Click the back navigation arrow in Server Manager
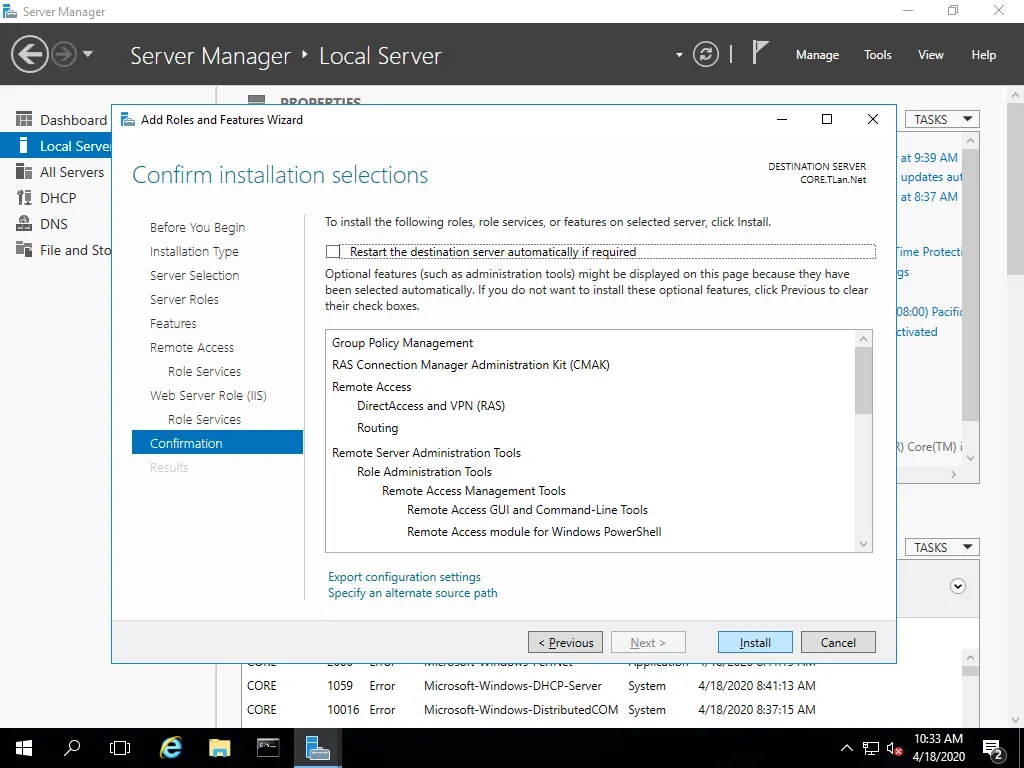1024x768 pixels. pyautogui.click(x=29, y=54)
